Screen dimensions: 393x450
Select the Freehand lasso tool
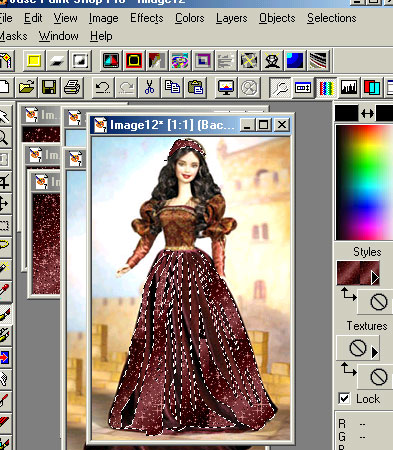click(5, 246)
